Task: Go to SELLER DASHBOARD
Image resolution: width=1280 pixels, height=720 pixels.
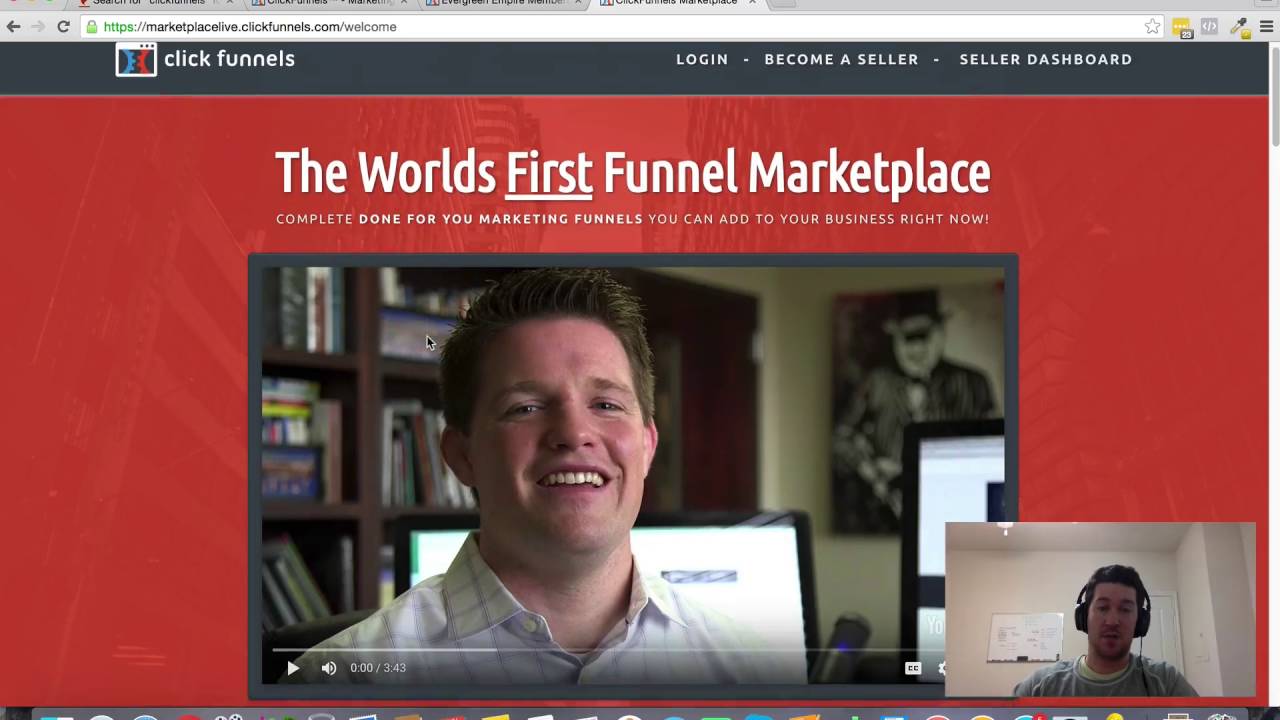Action: pos(1046,59)
